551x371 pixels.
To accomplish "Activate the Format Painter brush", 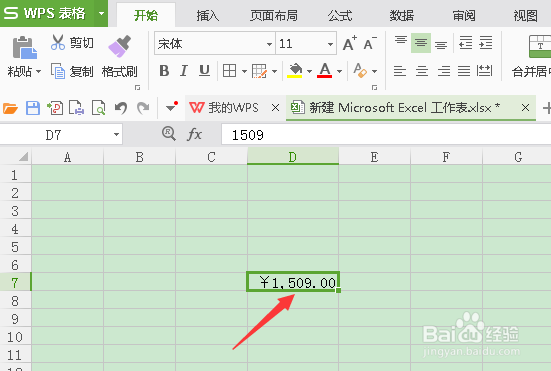I will click(x=119, y=46).
